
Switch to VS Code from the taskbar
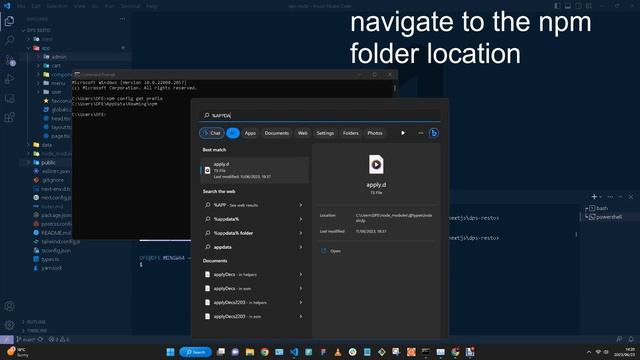294,352
